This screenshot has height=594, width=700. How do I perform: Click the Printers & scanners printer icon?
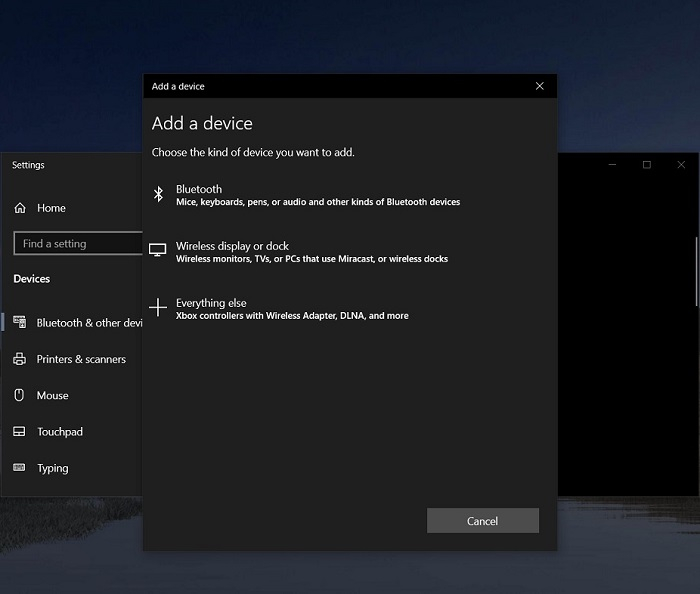[x=19, y=359]
